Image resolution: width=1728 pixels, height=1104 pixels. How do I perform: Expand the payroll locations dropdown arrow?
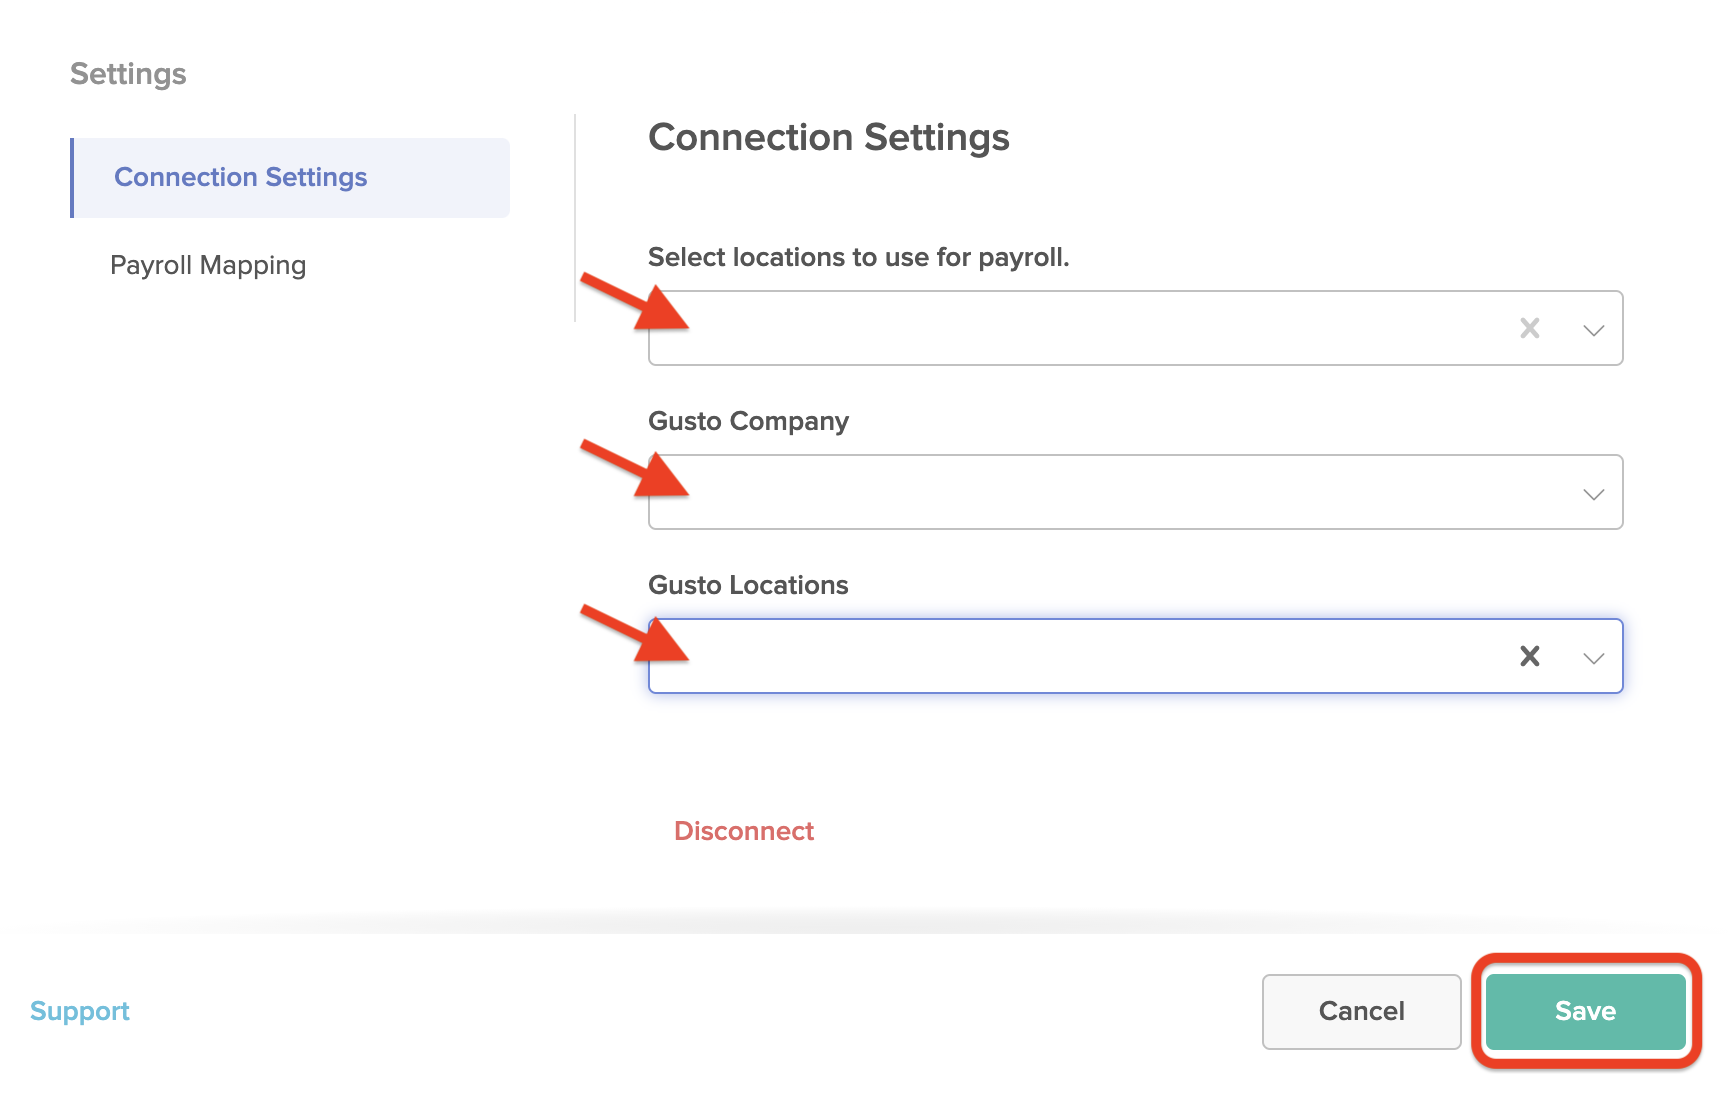(1593, 330)
